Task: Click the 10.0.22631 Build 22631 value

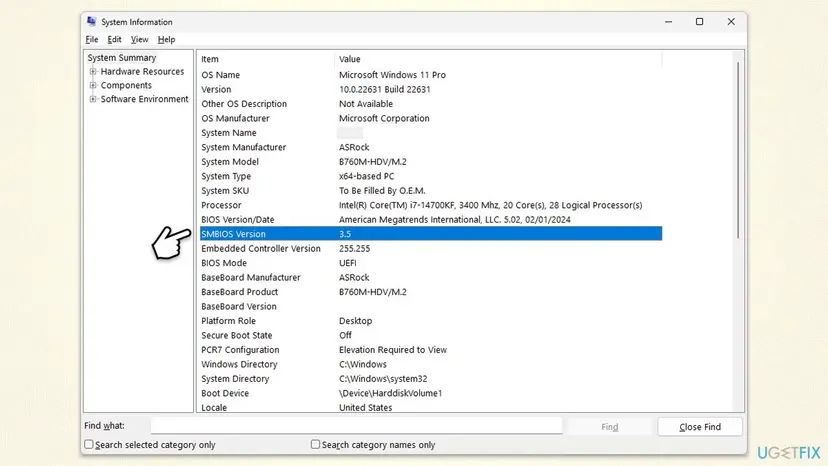Action: coord(384,89)
